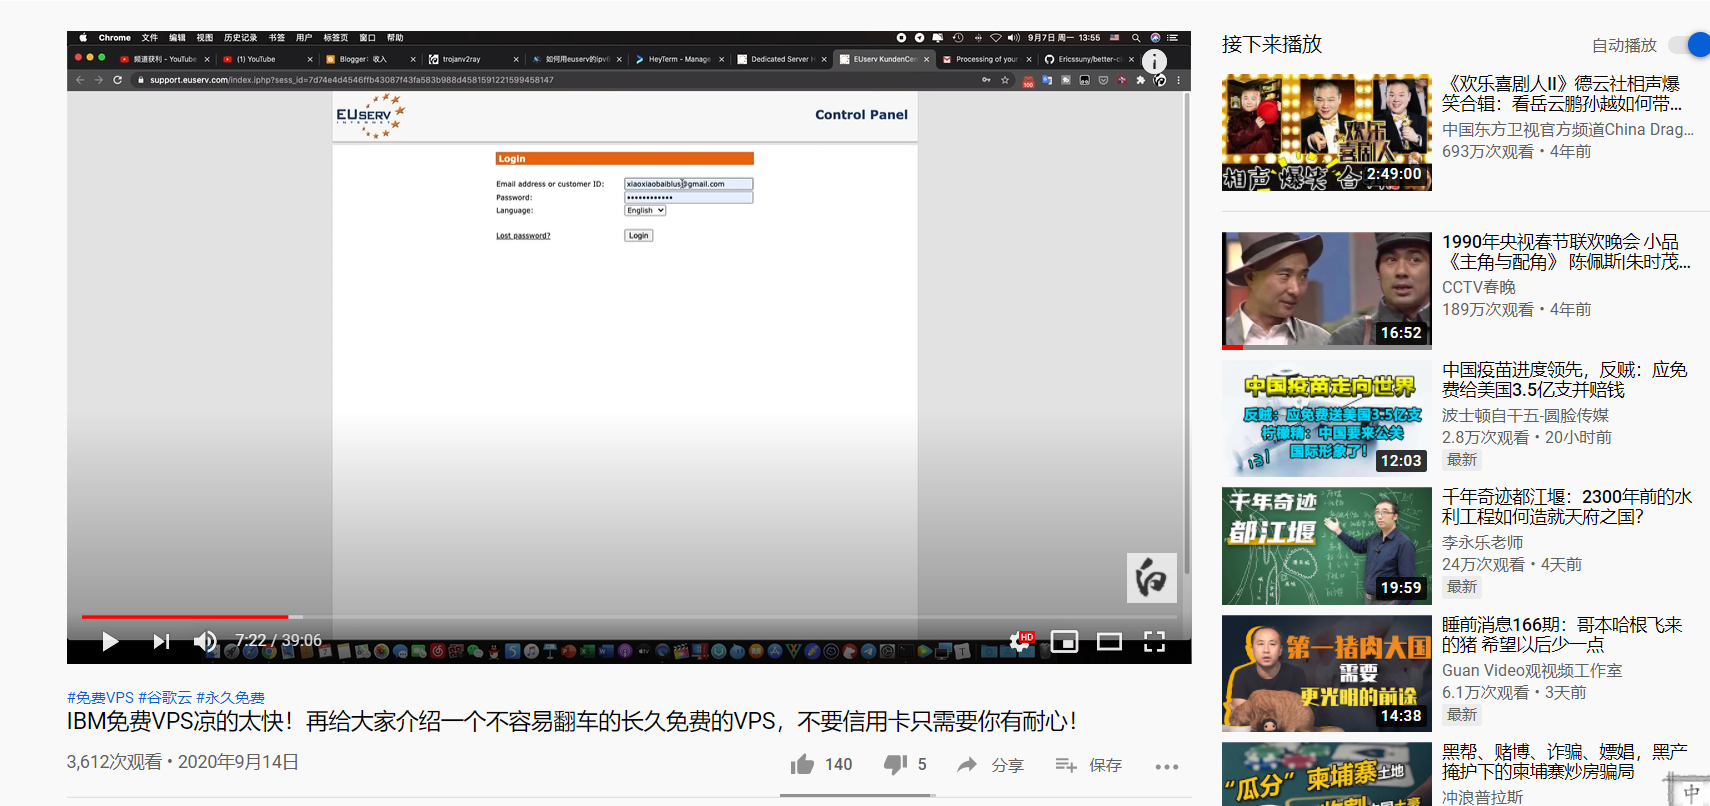Dislike the video with thumbs down
1710x806 pixels.
[895, 765]
